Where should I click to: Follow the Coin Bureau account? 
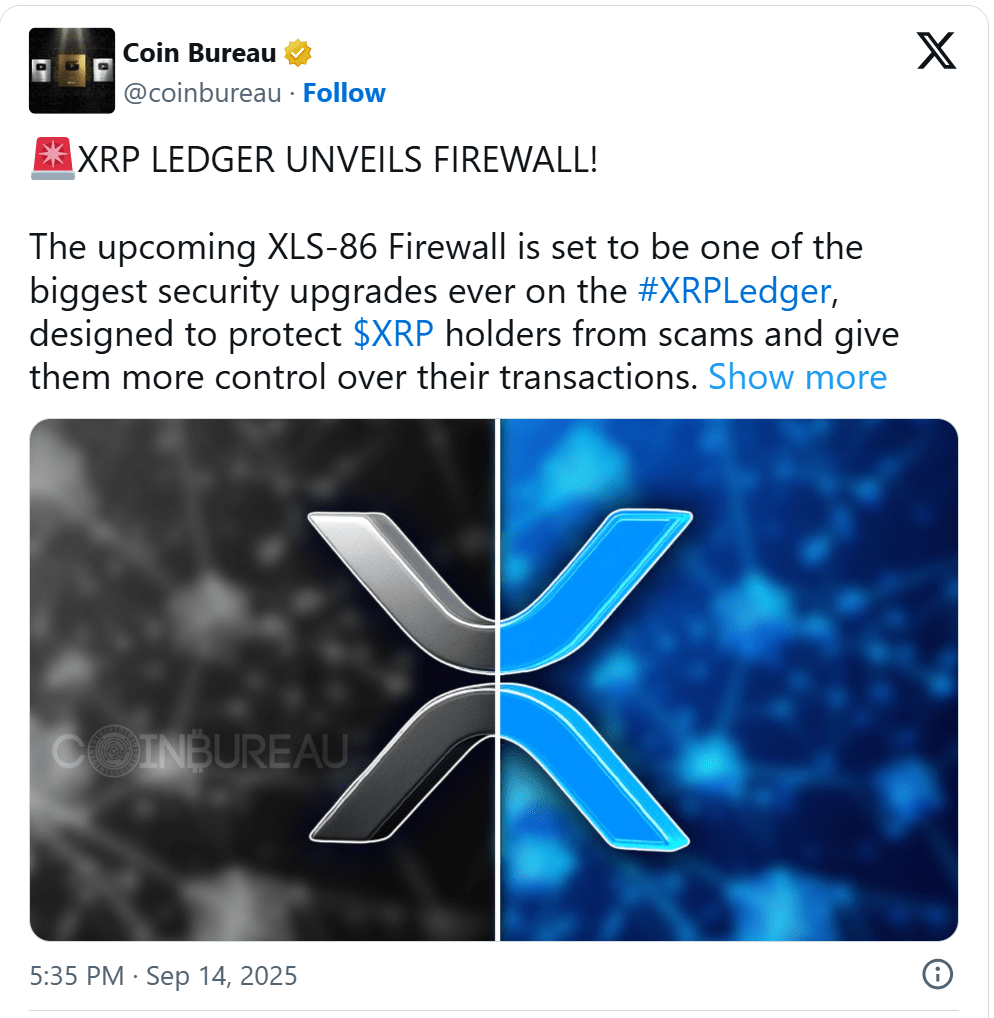click(344, 93)
